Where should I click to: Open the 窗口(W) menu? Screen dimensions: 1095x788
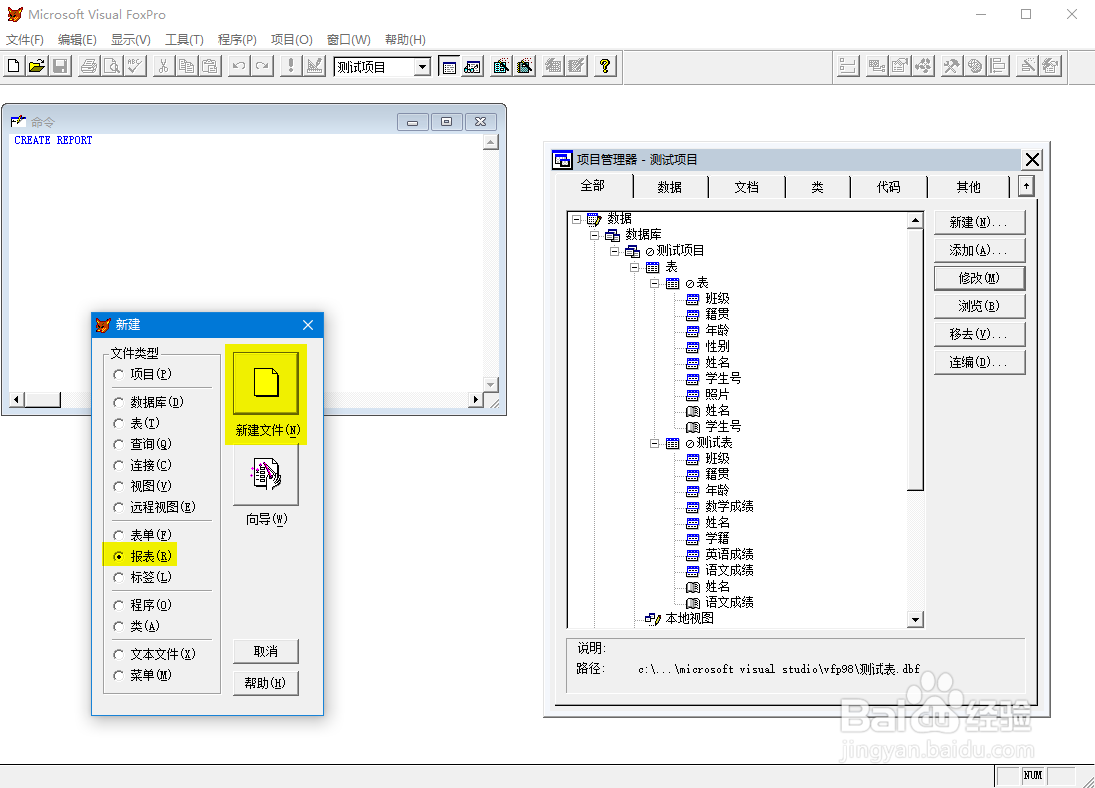coord(348,40)
